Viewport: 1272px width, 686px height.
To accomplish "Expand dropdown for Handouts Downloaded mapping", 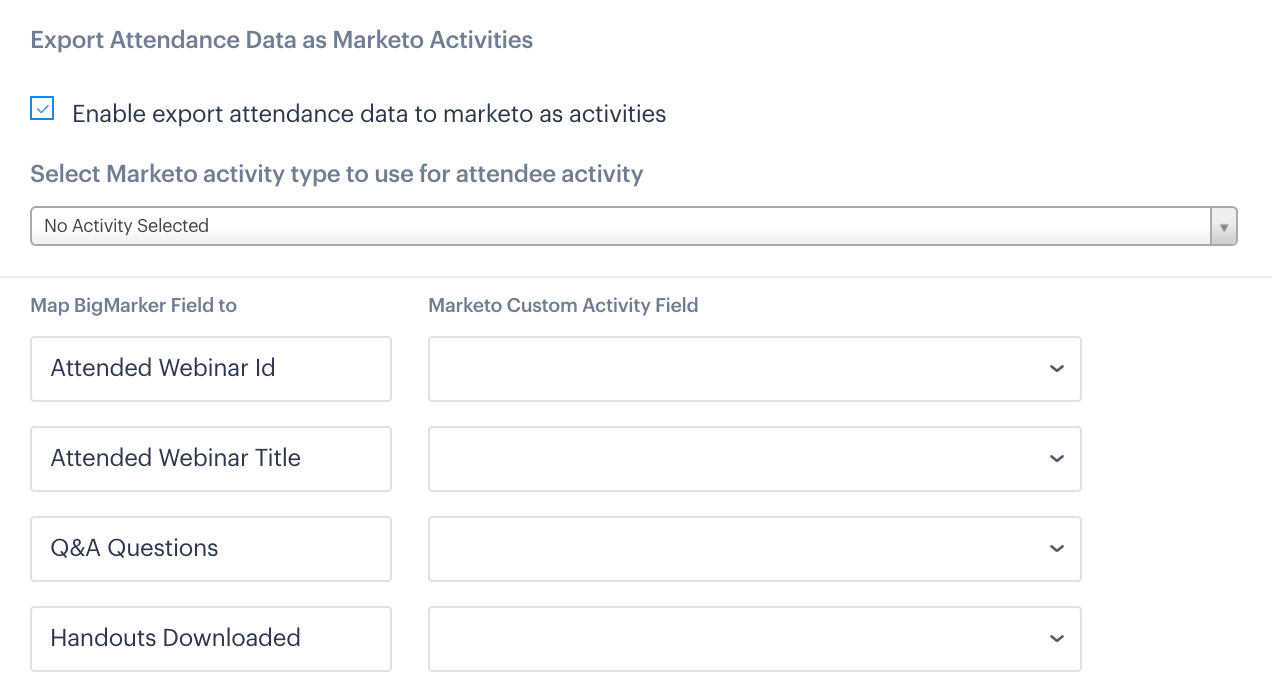I will 755,639.
